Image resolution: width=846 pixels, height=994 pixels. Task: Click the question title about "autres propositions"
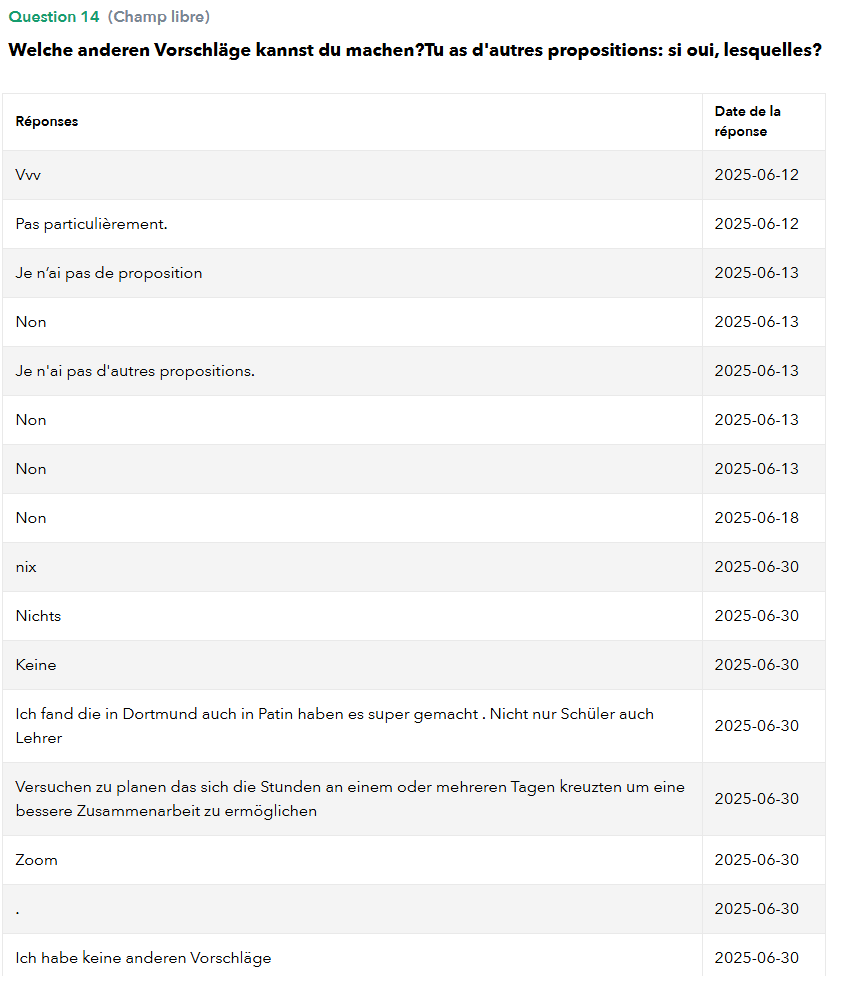pyautogui.click(x=415, y=50)
